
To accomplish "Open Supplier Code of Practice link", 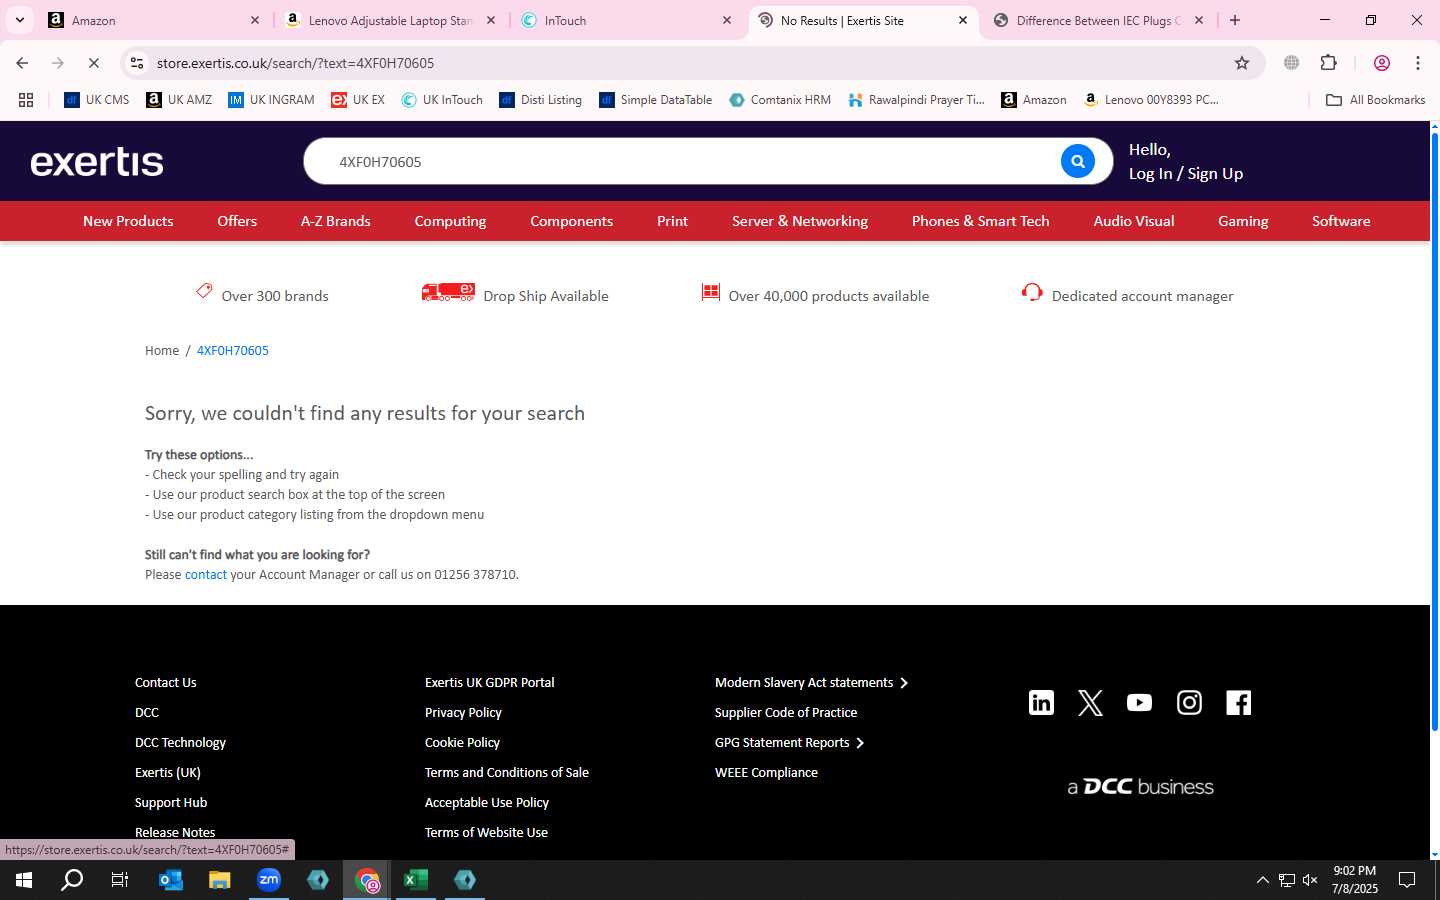I will pos(786,713).
